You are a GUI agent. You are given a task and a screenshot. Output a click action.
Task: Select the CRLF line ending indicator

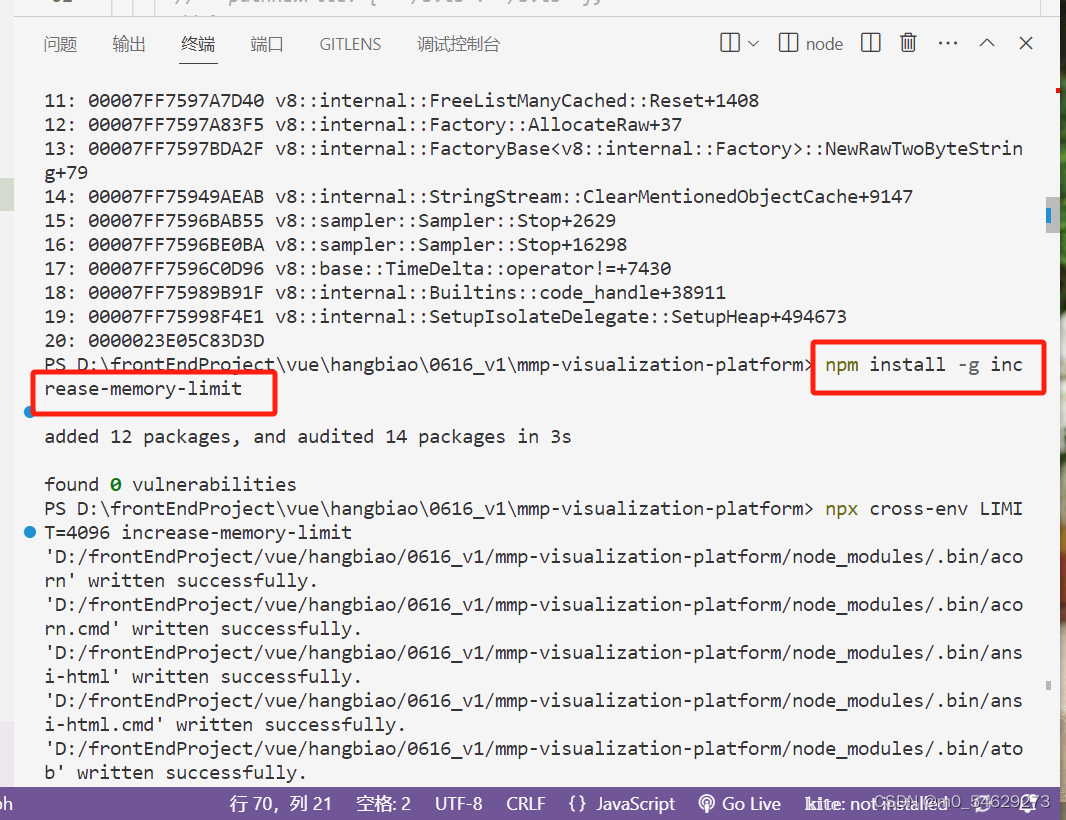pos(526,803)
